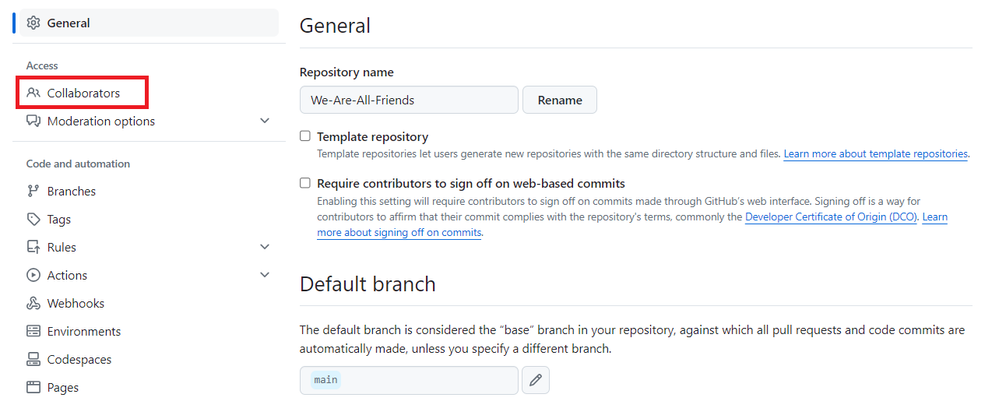Open Developer Certificate of Origin (DCO) link
The image size is (999, 405).
tap(830, 217)
